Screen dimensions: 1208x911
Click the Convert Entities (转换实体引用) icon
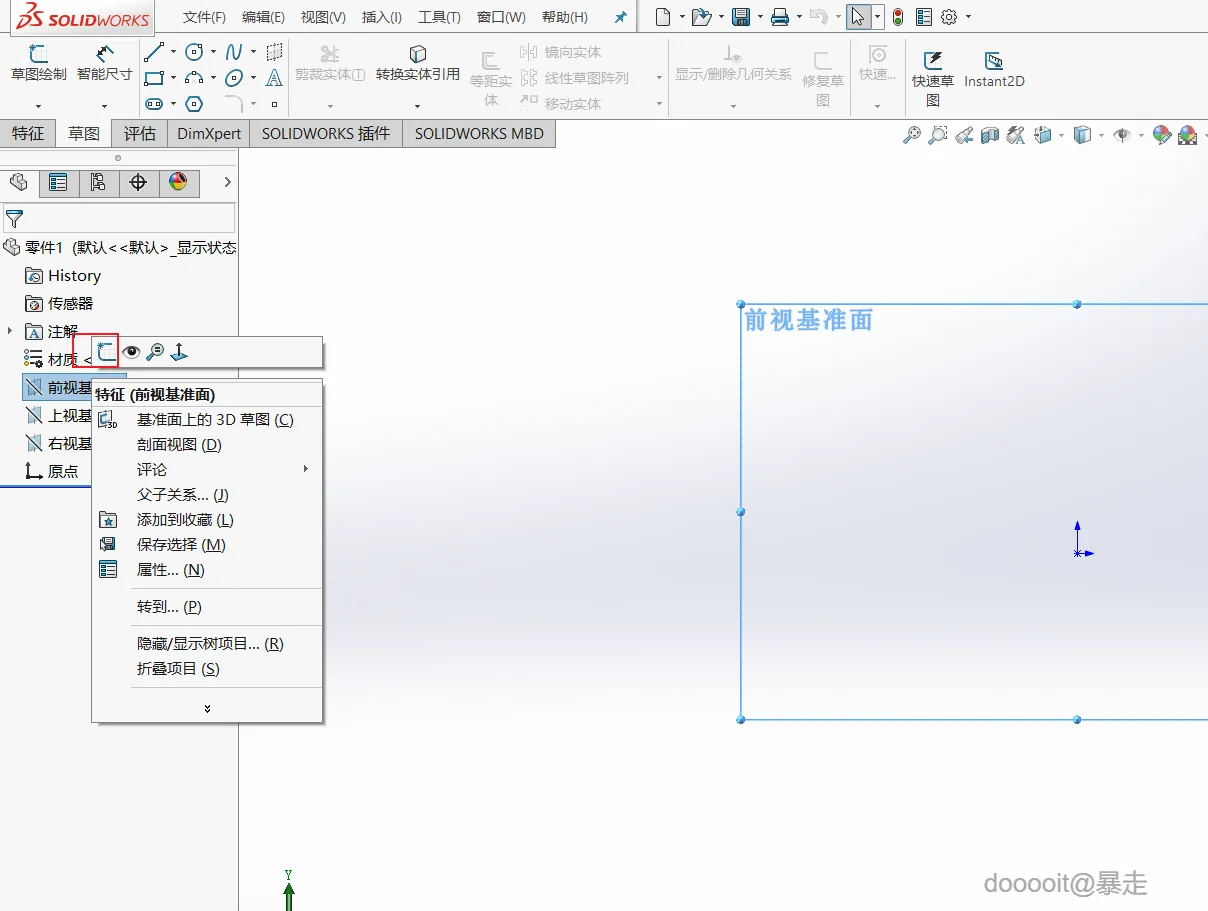418,64
